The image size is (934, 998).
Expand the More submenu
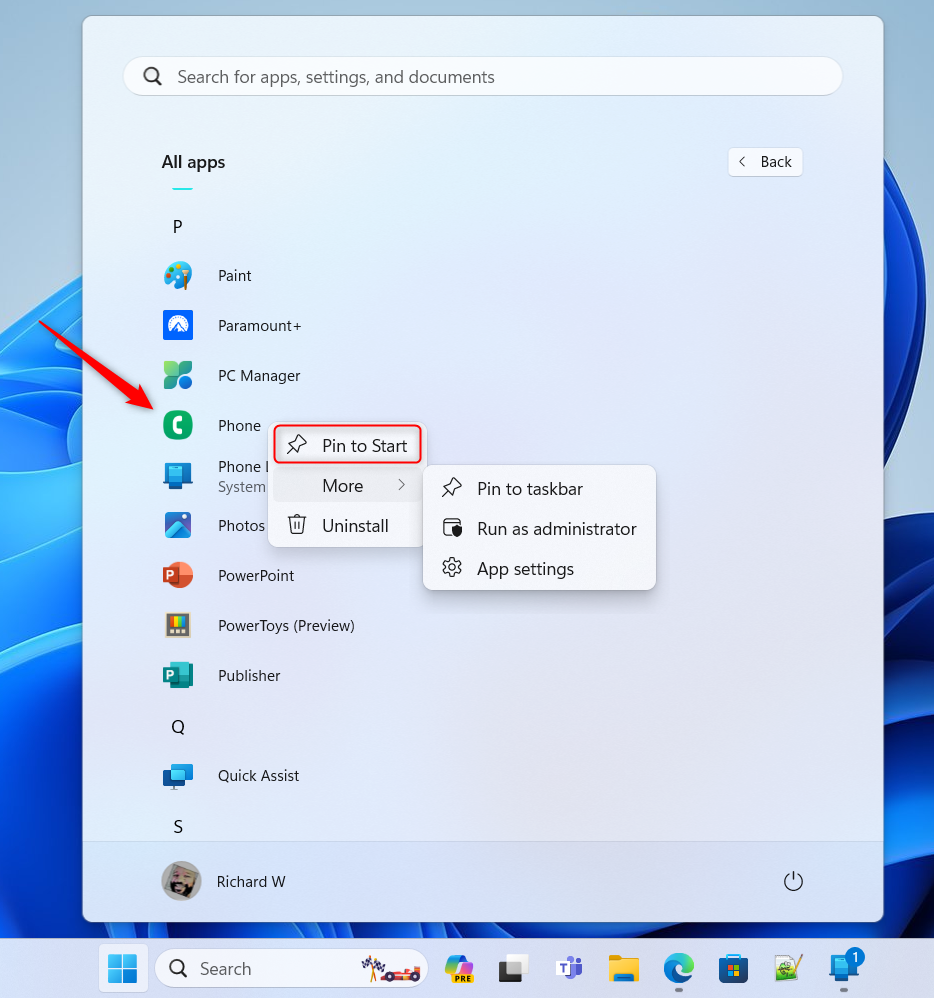coord(348,486)
